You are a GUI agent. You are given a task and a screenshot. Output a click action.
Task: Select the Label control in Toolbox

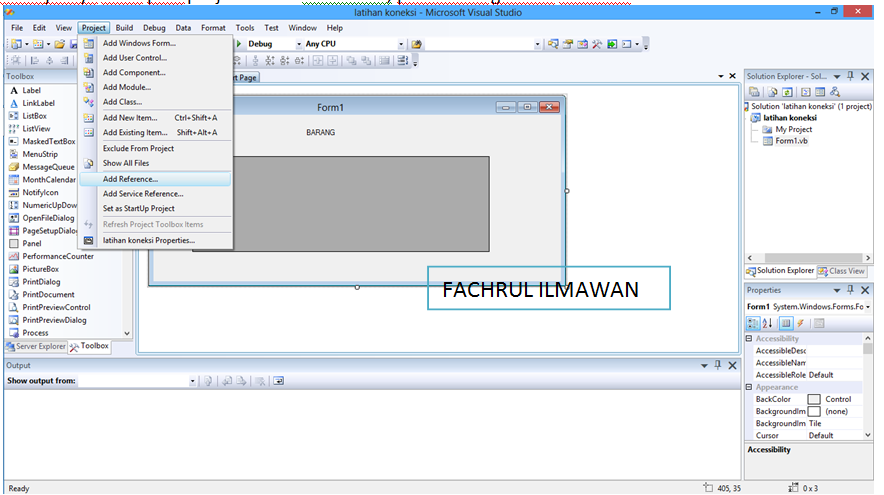click(x=31, y=90)
